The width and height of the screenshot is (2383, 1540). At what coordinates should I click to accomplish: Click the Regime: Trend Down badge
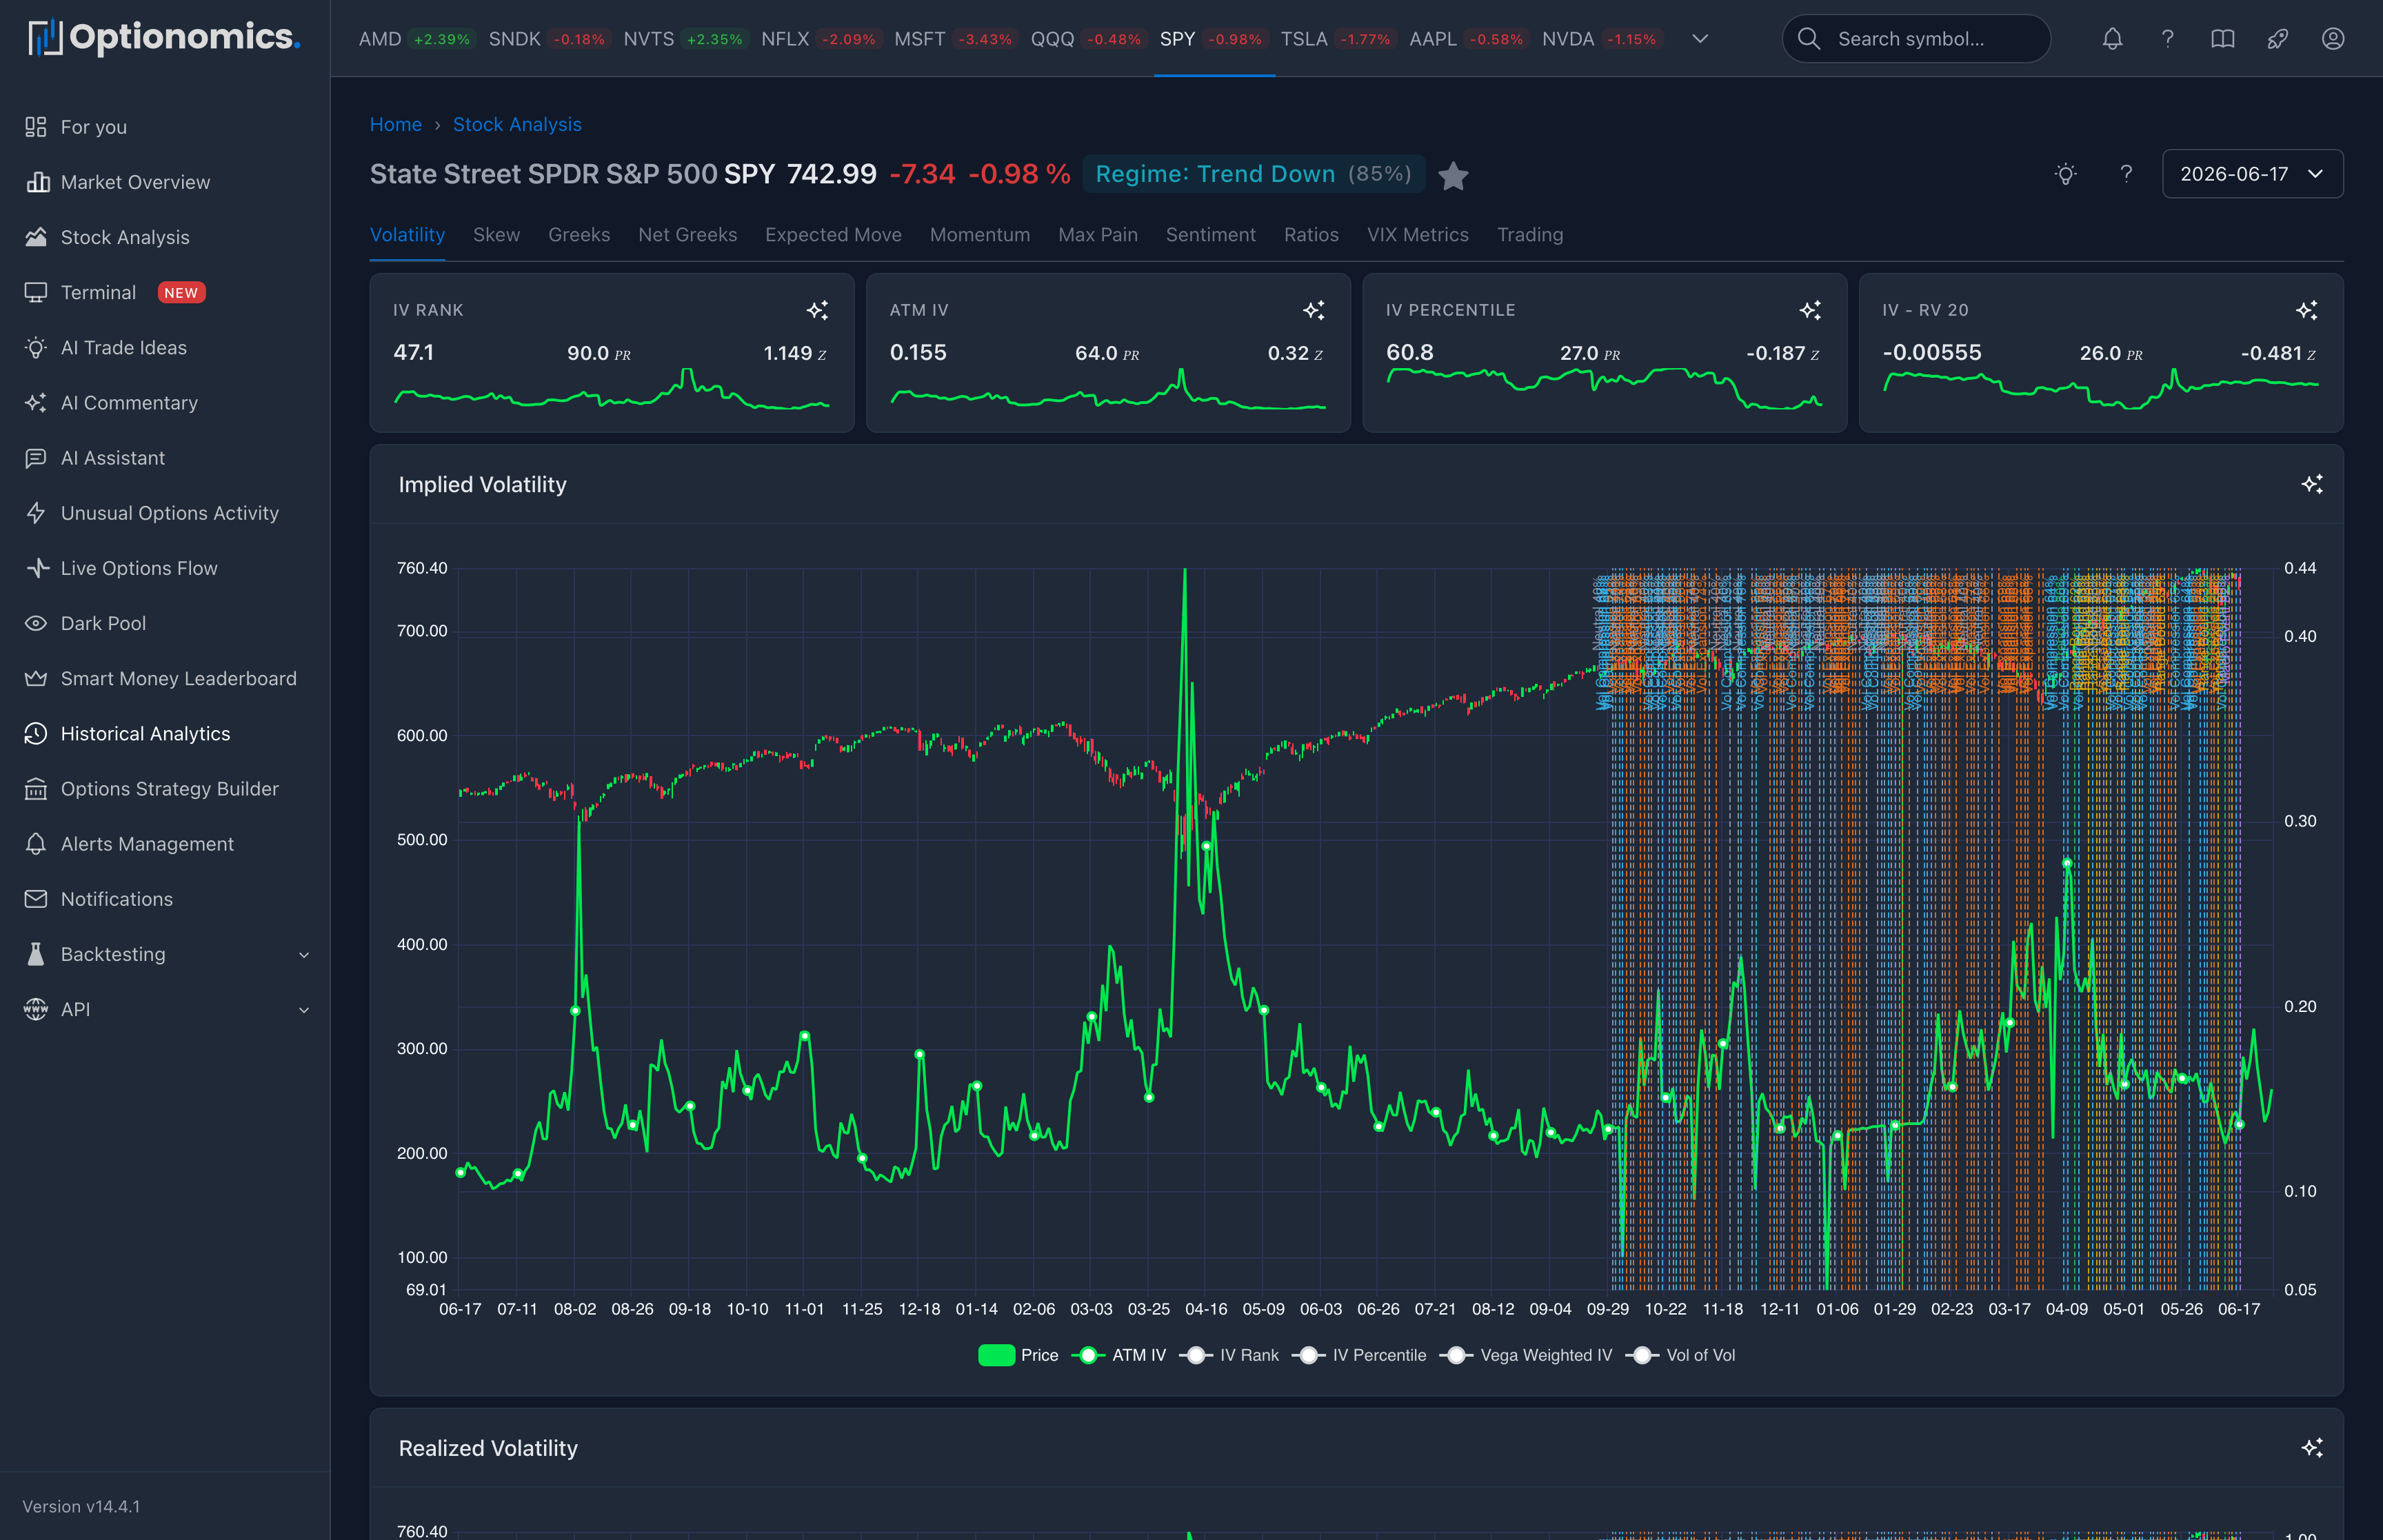pyautogui.click(x=1253, y=174)
